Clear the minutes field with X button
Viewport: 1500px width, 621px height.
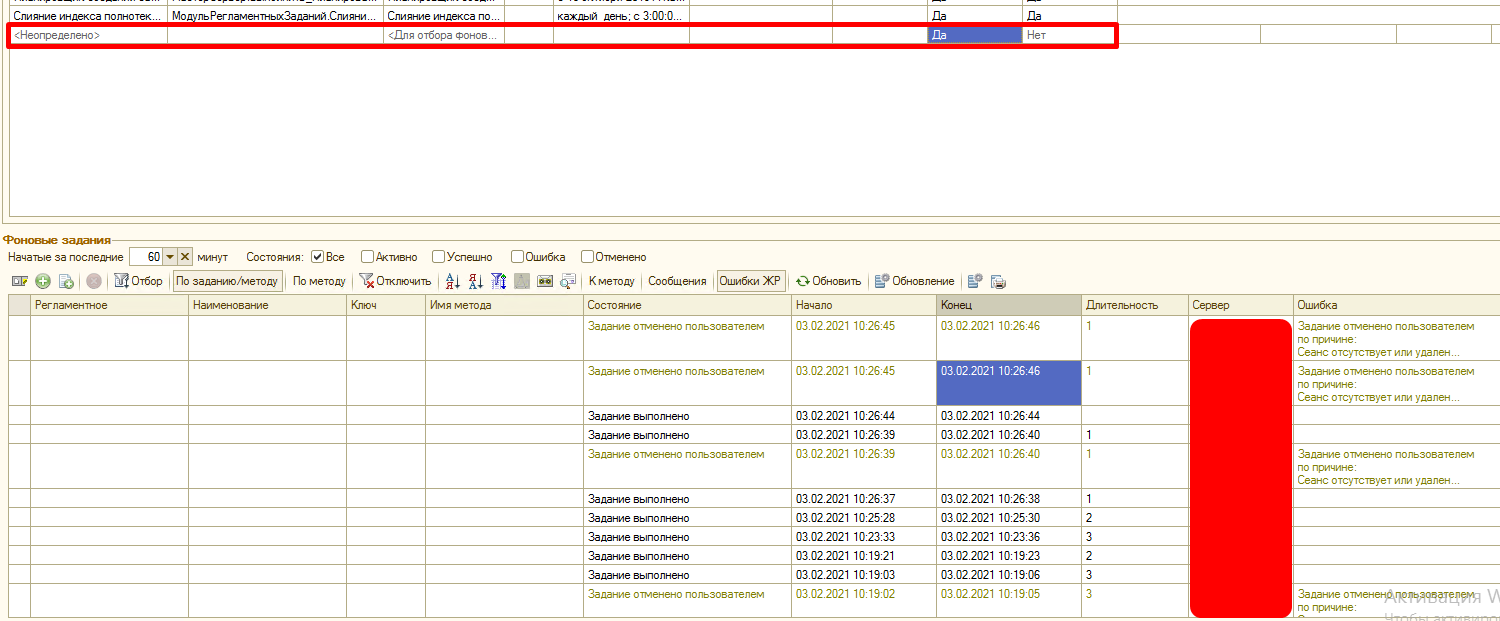pos(185,257)
